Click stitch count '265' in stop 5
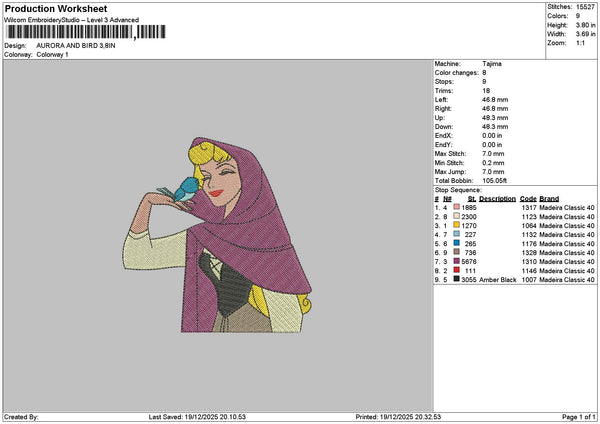This screenshot has width=600, height=424. pos(470,243)
